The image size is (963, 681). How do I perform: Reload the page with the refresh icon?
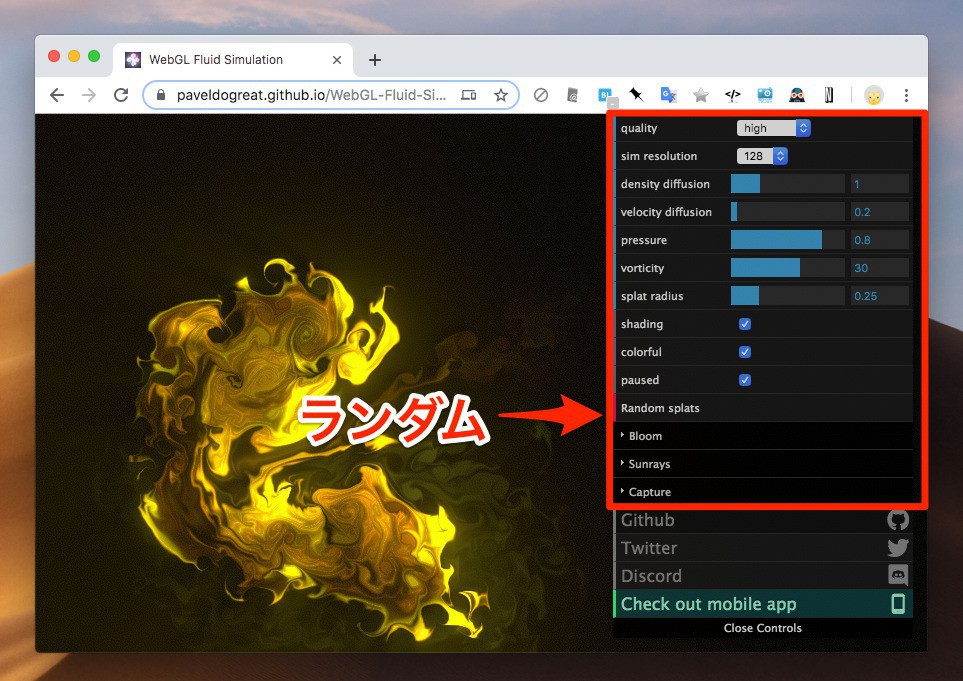pyautogui.click(x=121, y=95)
